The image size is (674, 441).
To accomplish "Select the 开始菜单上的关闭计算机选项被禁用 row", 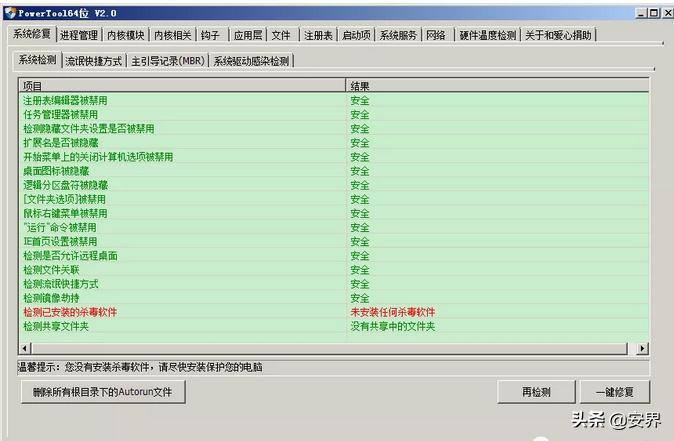I will [x=334, y=157].
